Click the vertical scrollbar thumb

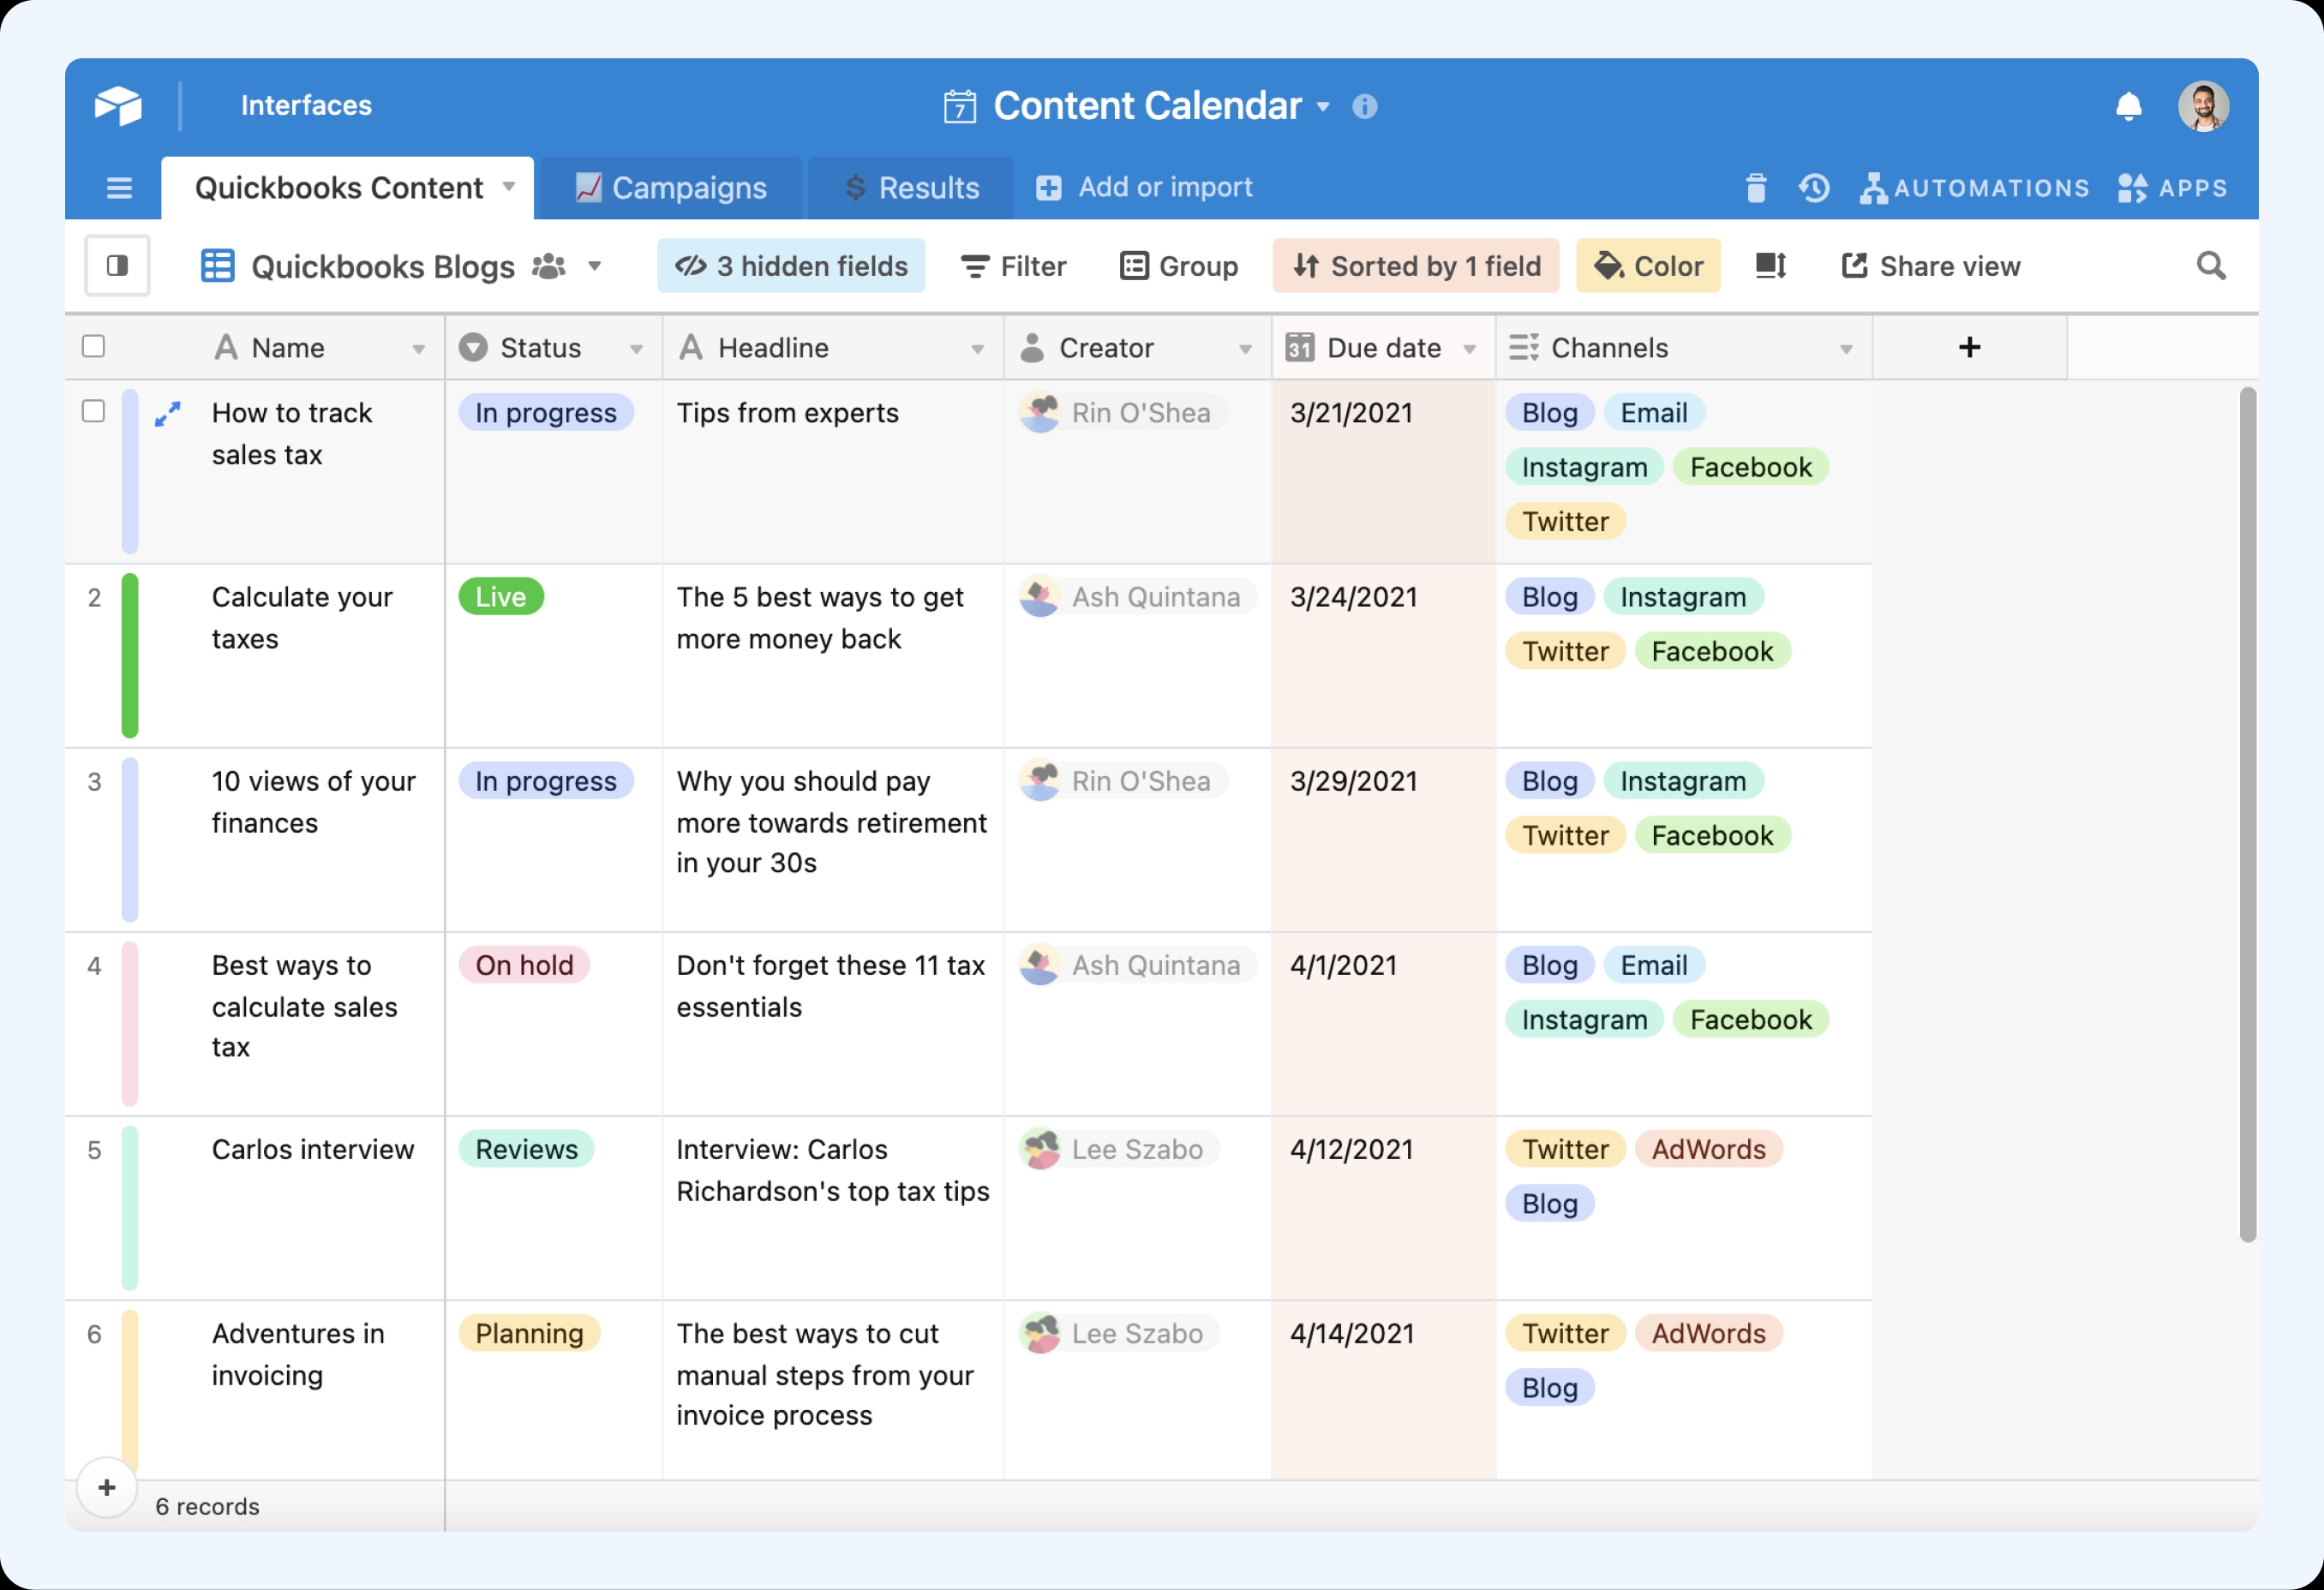click(2247, 815)
